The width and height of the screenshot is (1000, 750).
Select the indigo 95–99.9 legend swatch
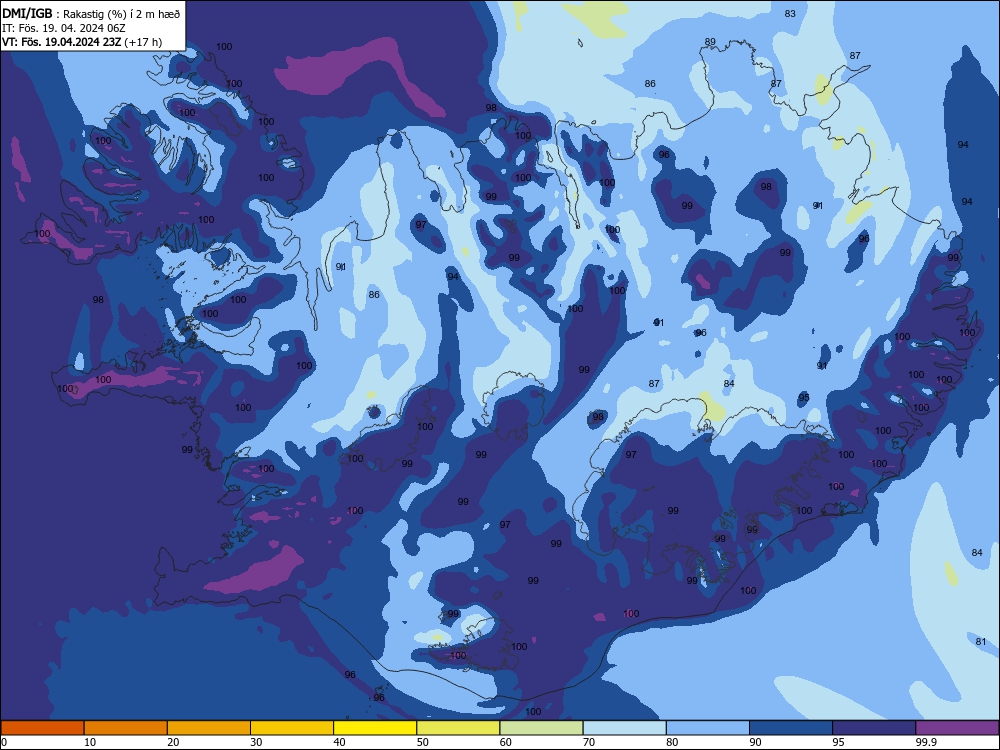point(874,728)
